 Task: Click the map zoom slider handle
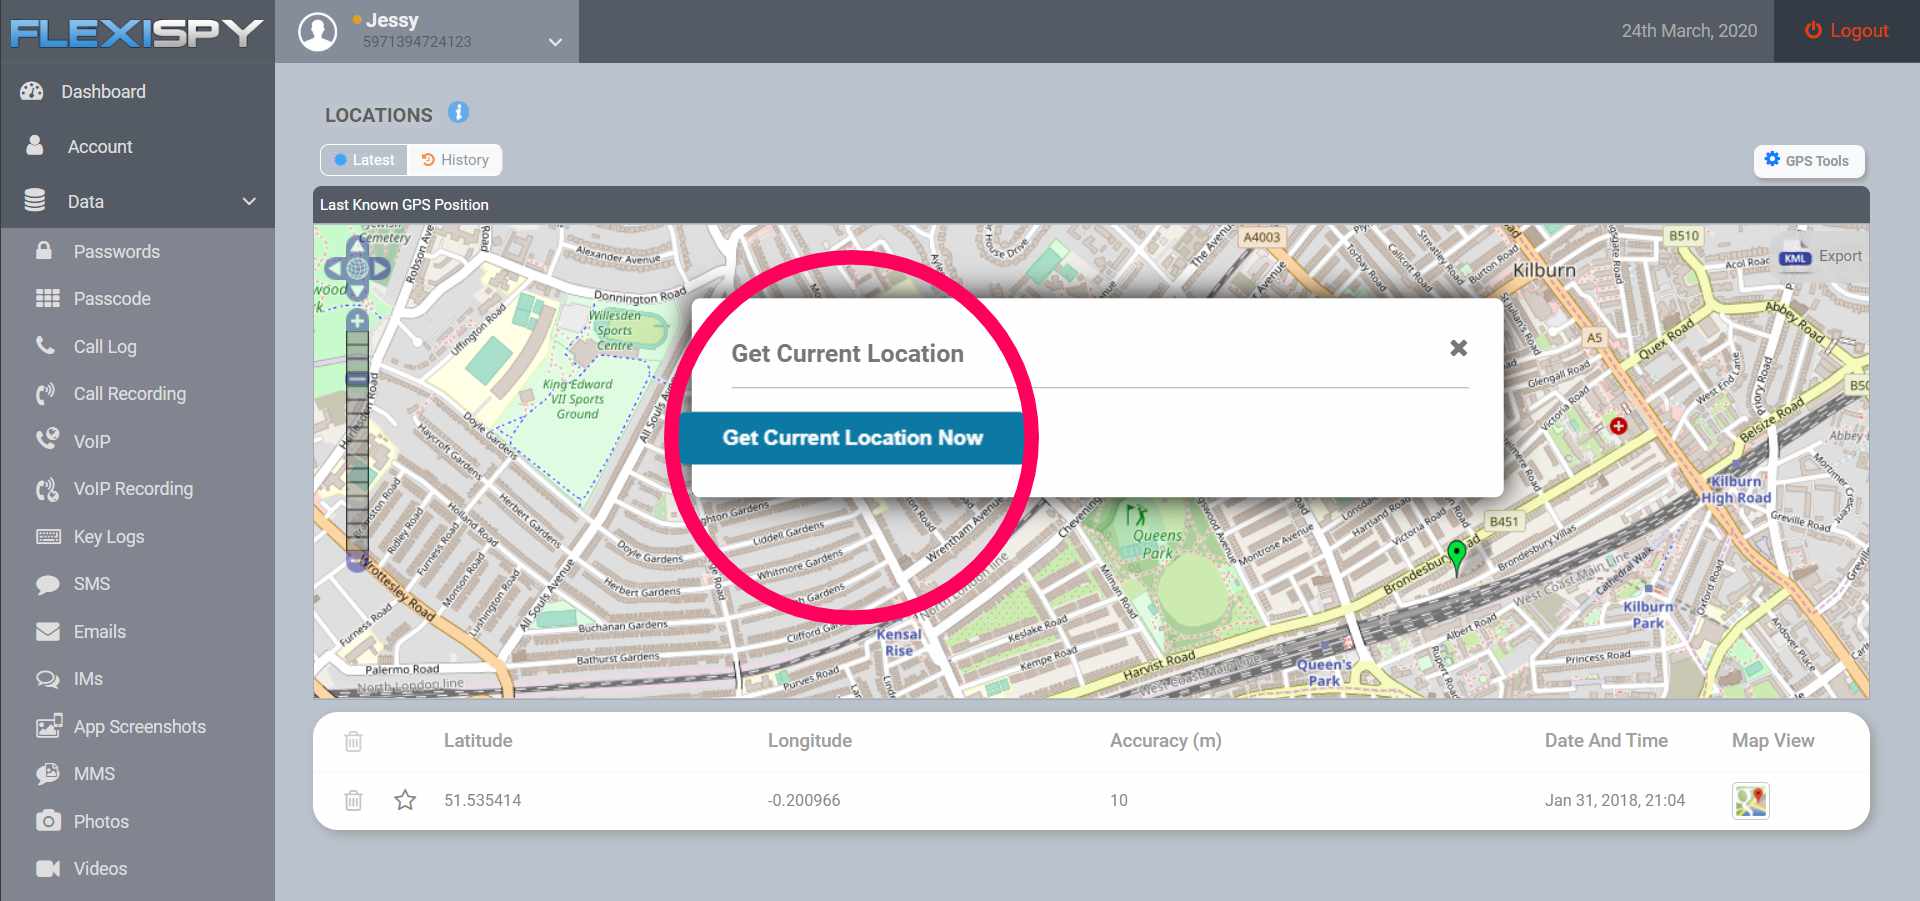357,380
